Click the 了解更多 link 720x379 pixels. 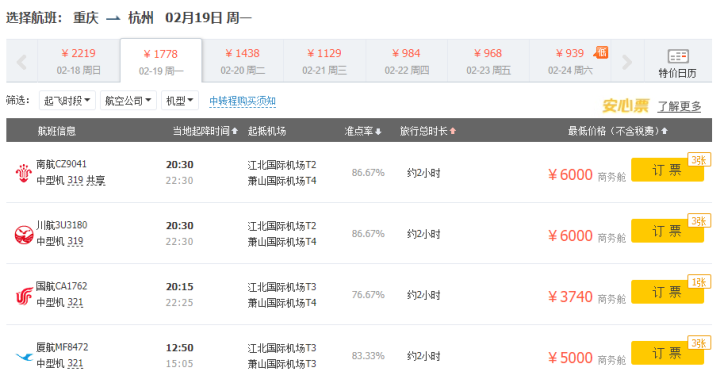pyautogui.click(x=679, y=107)
